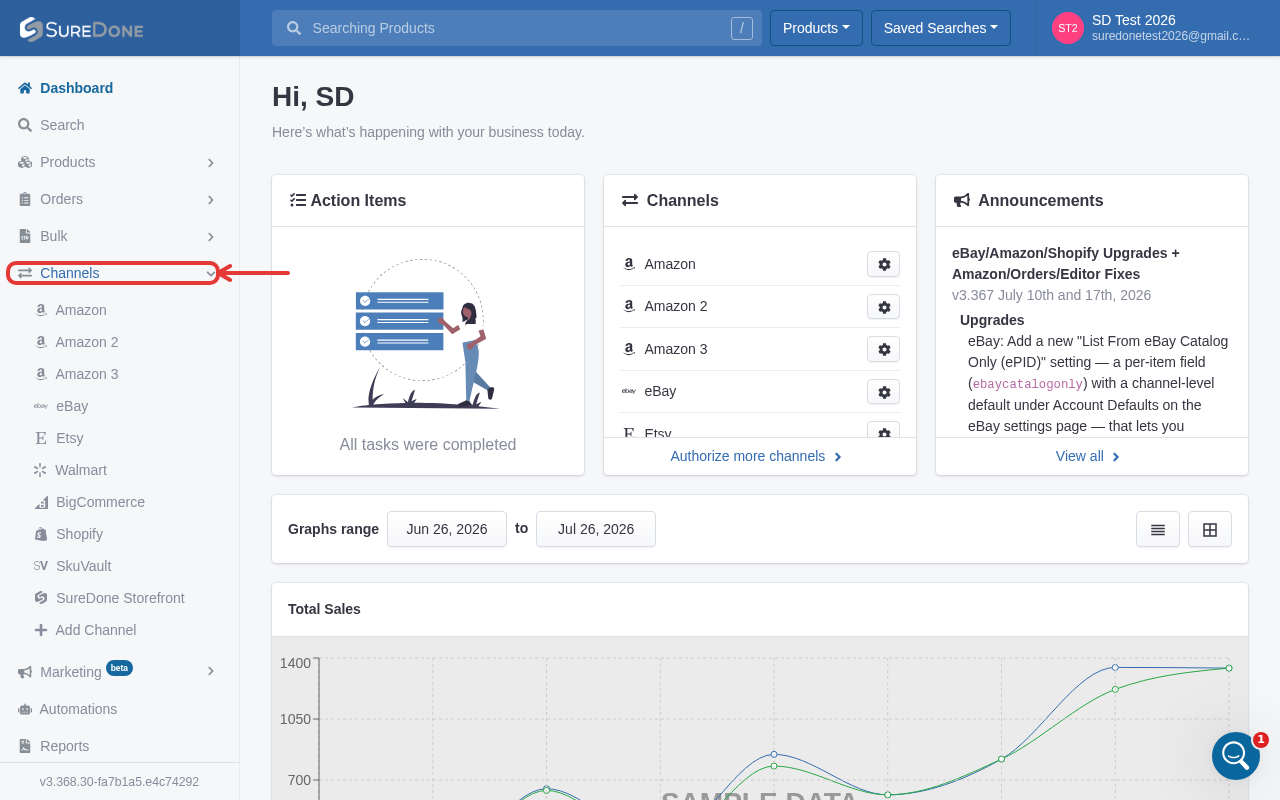Viewport: 1280px width, 800px height.
Task: Click the Marketing beta badge
Action: (119, 668)
